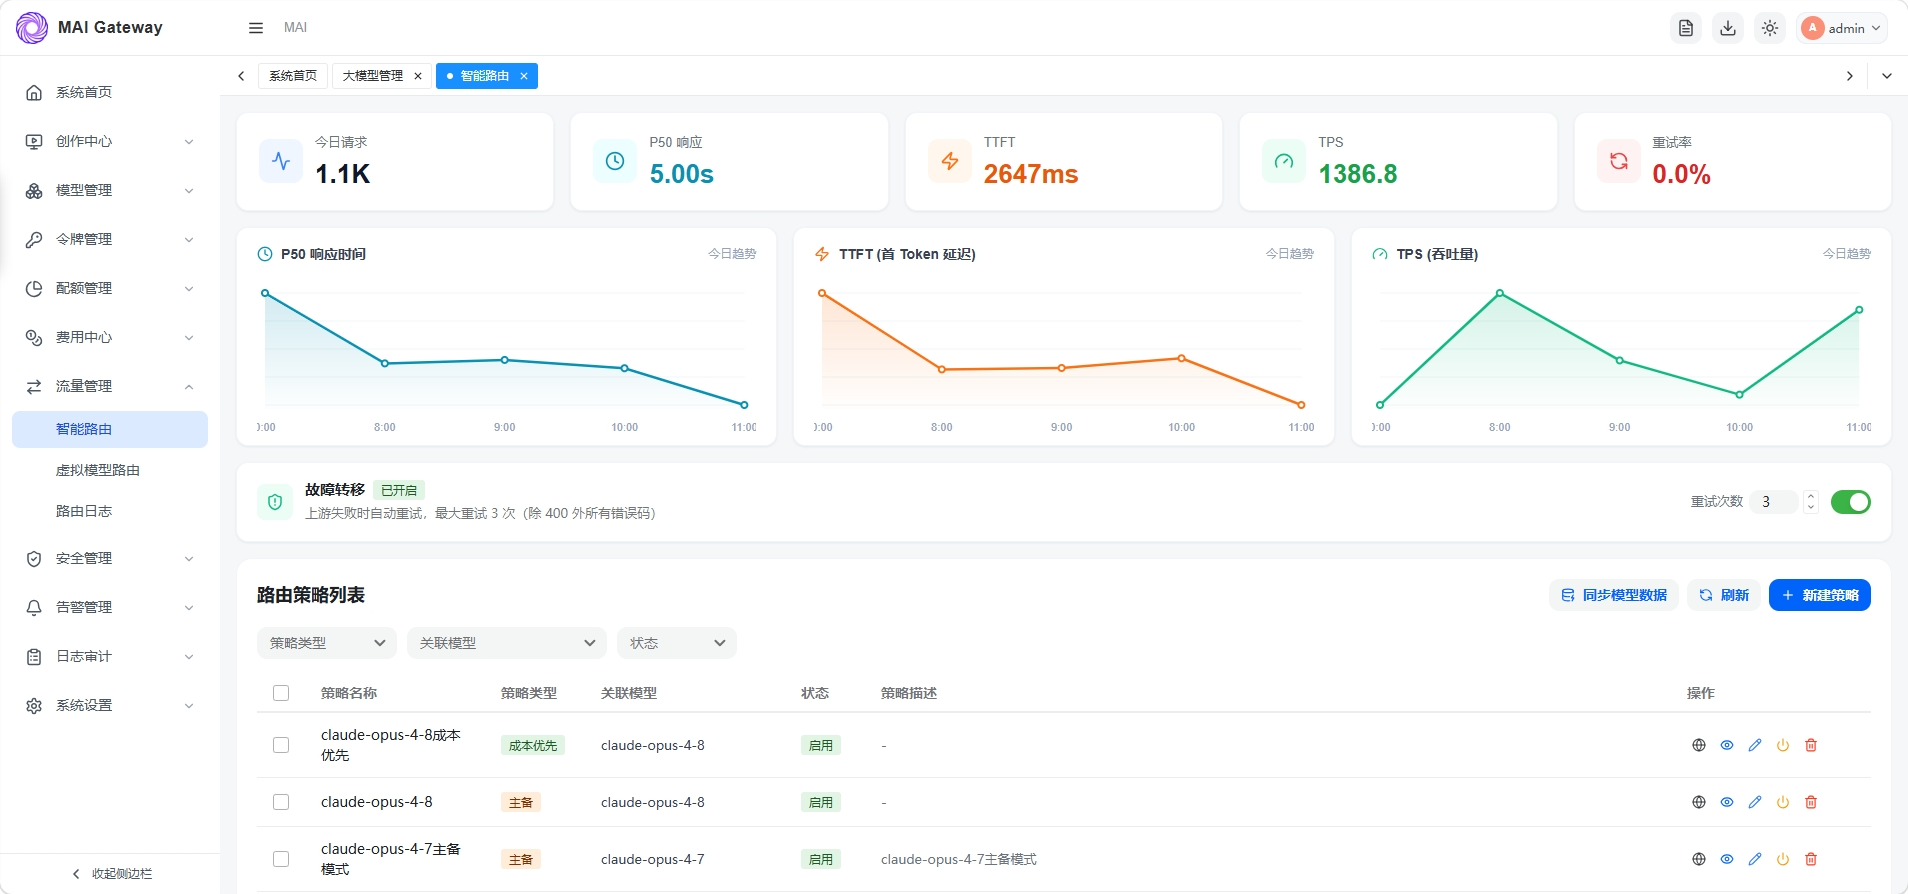1908x894 pixels.
Task: Edit the claude-opus-4-8成本优先 strategy
Action: coord(1755,745)
